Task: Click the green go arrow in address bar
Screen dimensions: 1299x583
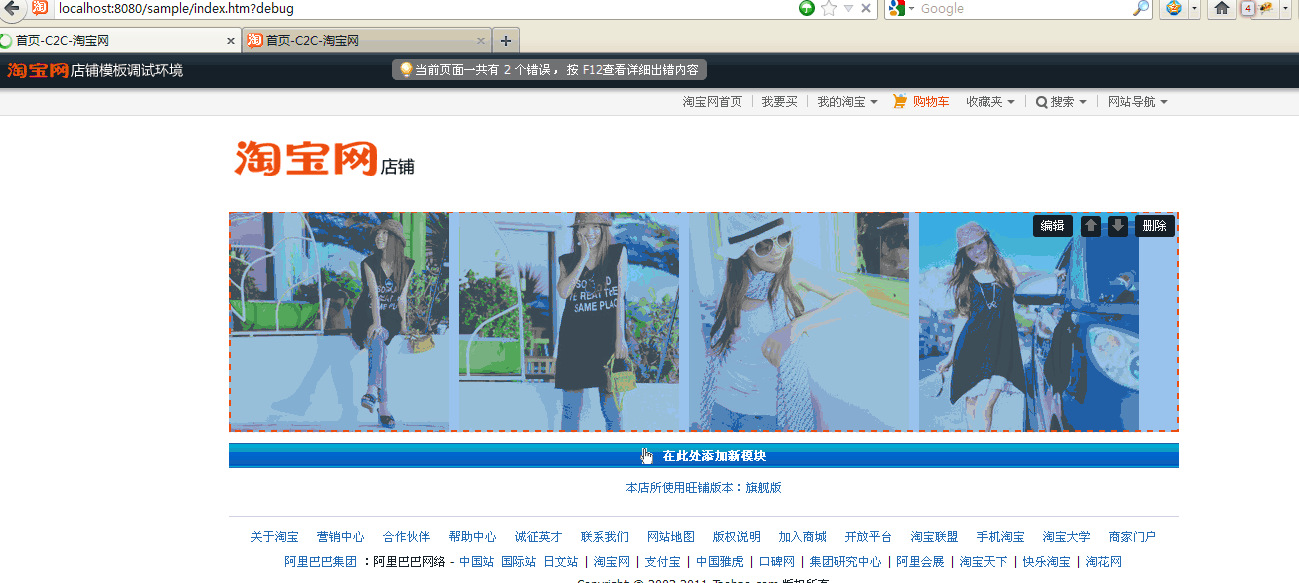Action: point(807,8)
